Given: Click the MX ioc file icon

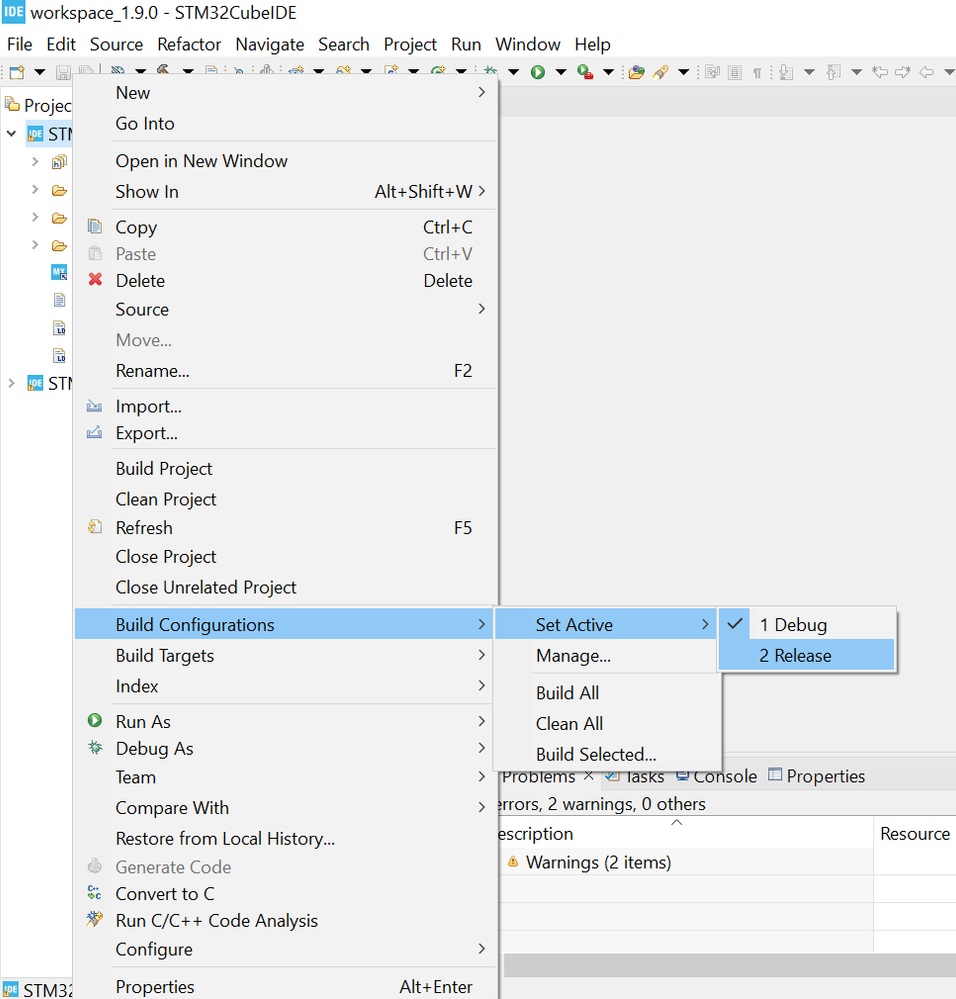Looking at the screenshot, I should pyautogui.click(x=59, y=273).
